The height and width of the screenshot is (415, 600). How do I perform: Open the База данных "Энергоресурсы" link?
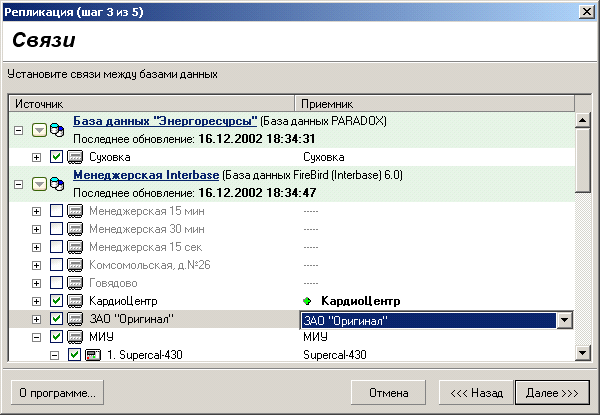point(165,121)
